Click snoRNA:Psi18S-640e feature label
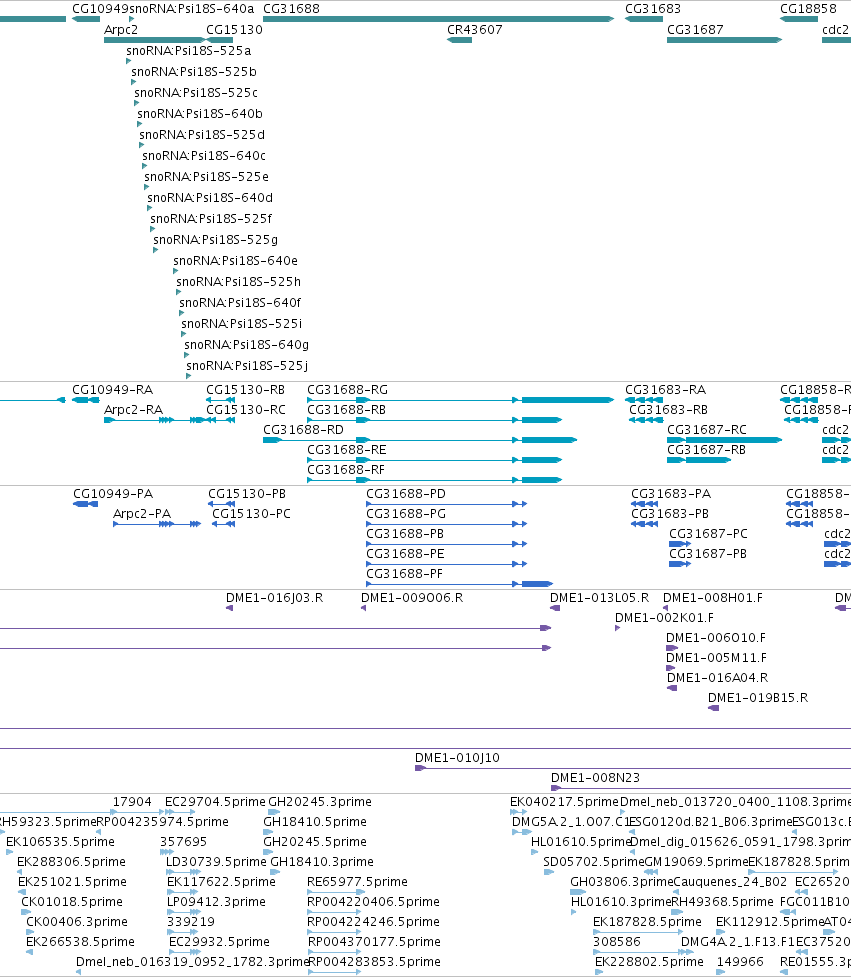Screen dimensions: 851x977 tap(235, 261)
